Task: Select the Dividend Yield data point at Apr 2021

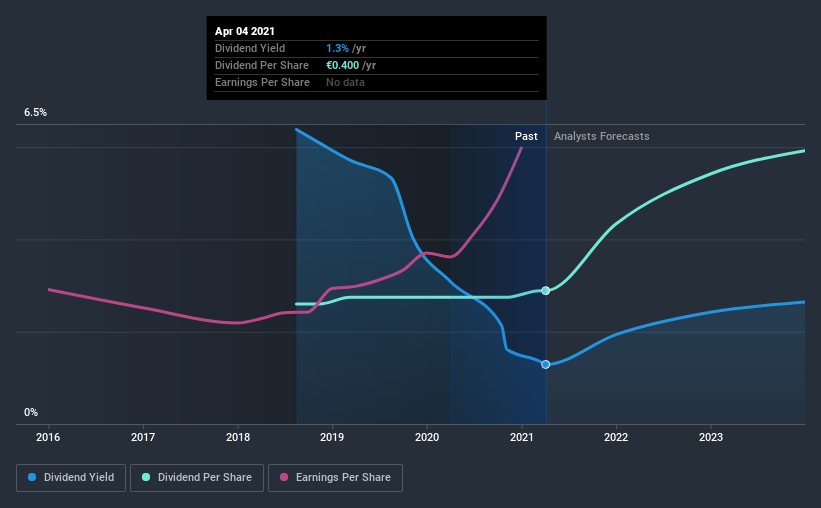Action: [x=546, y=365]
